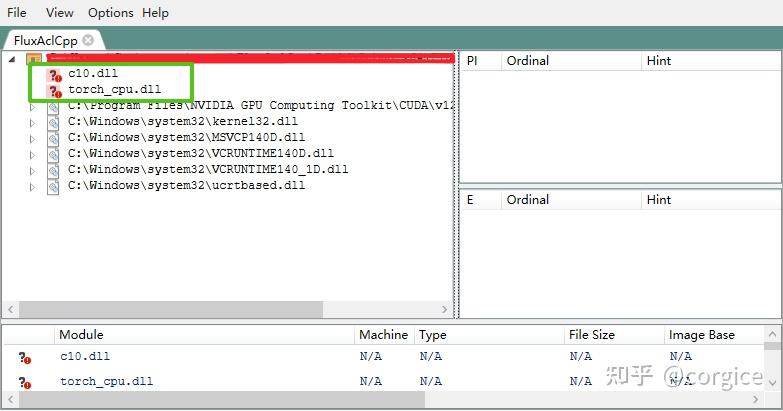783x411 pixels.
Task: Click the module list's right scroll arrow
Action: coord(756,400)
